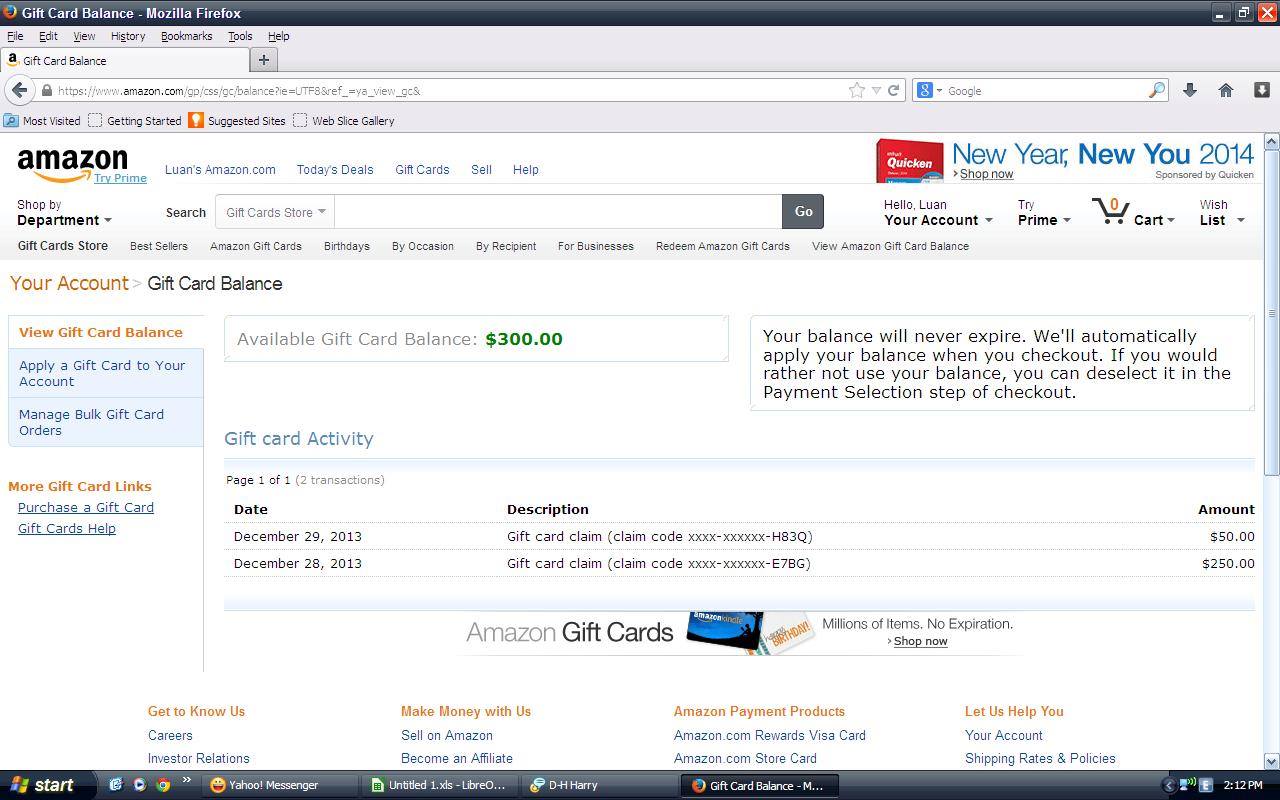
Task: Open Manage Bulk Gift Card Orders
Action: [x=91, y=422]
